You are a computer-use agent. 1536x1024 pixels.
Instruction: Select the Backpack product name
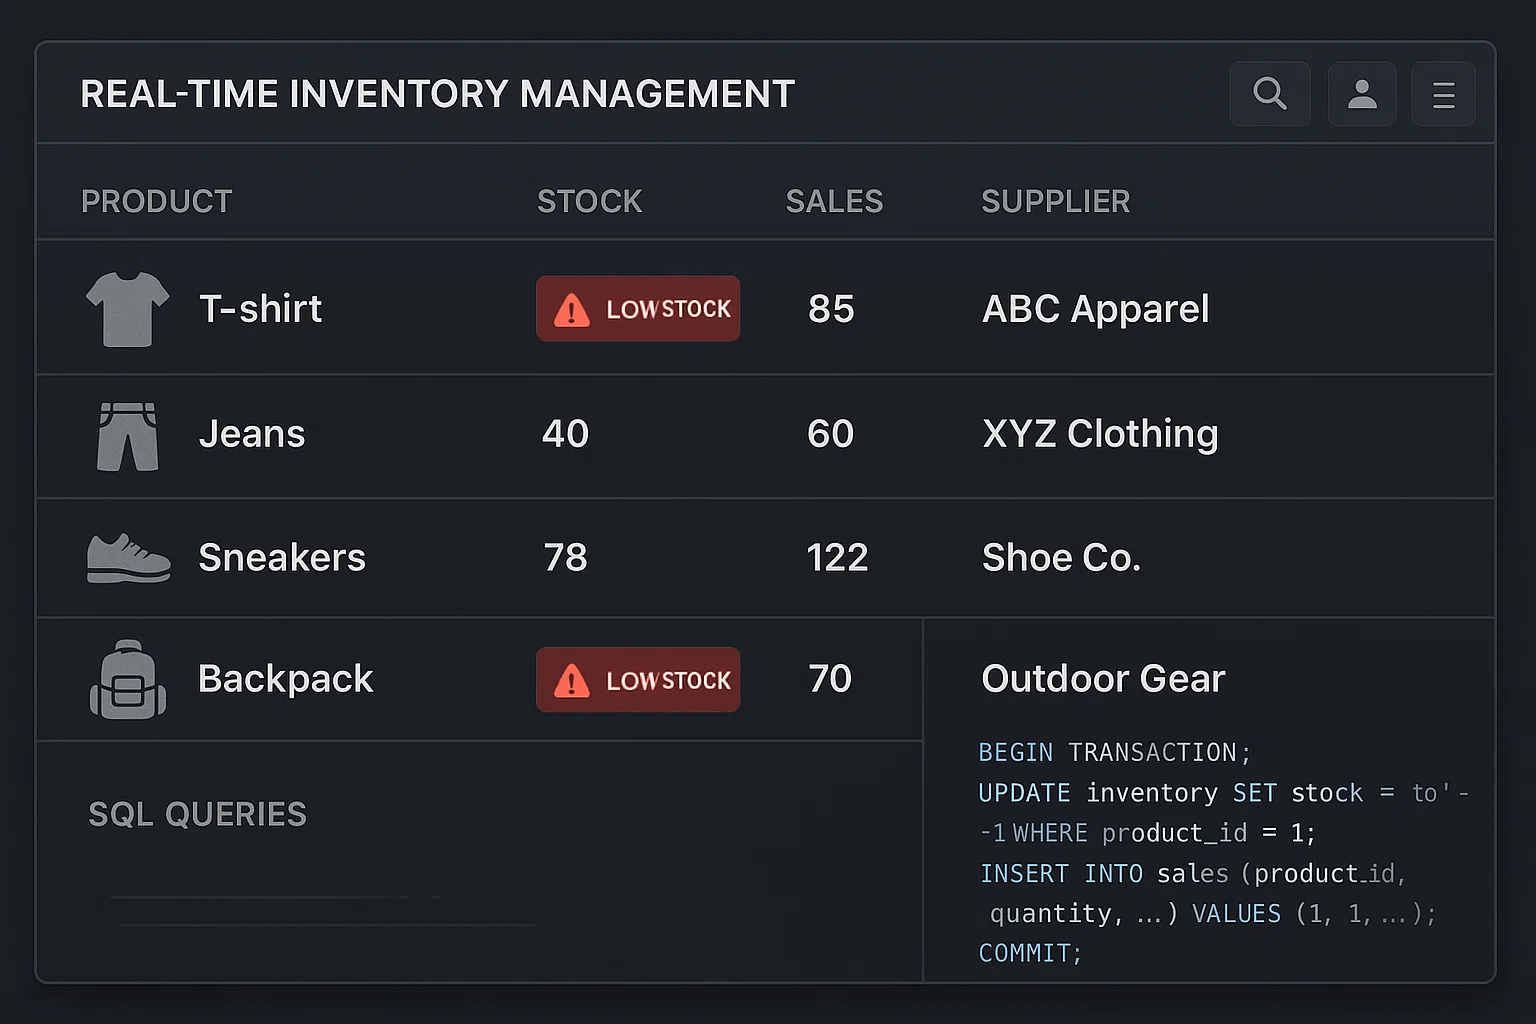click(x=286, y=679)
